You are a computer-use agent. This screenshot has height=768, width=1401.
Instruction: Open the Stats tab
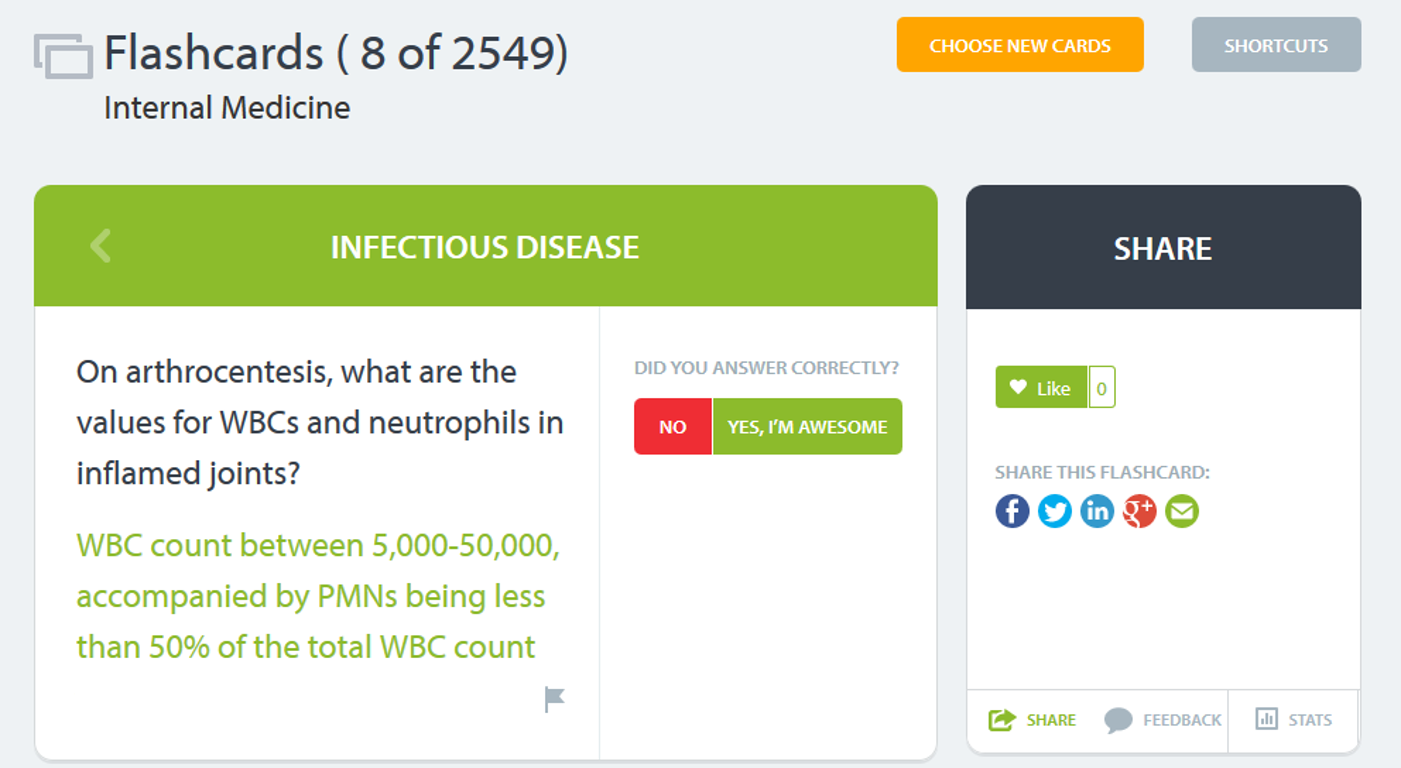[x=1294, y=720]
